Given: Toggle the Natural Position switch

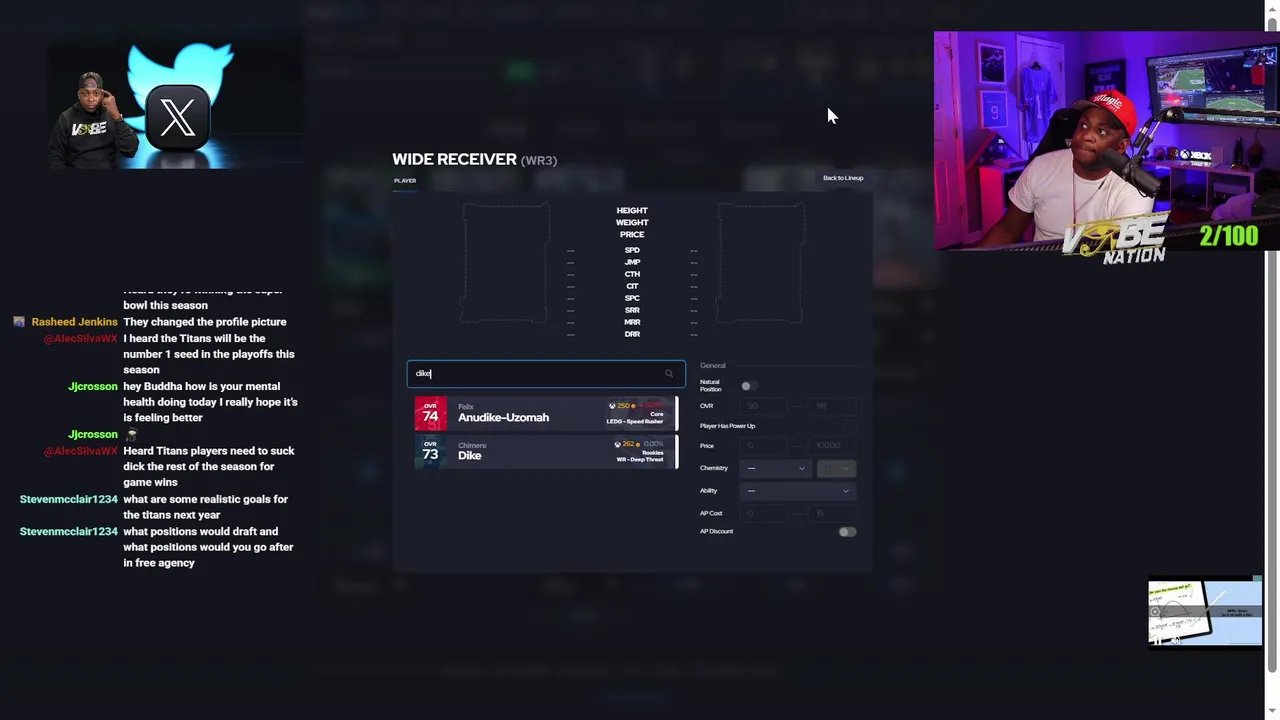Looking at the screenshot, I should click(x=749, y=386).
